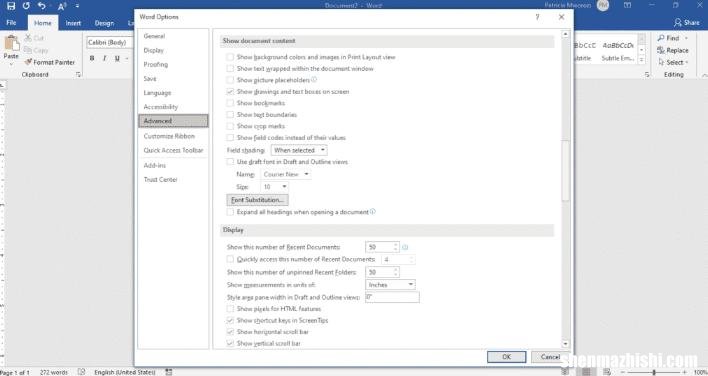
Task: Click info icon beside Recent Documents count
Action: point(405,247)
